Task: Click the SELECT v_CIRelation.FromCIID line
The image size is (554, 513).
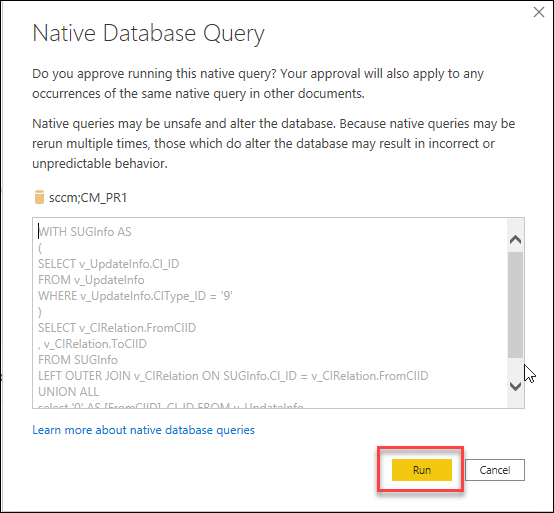Action: (x=117, y=328)
